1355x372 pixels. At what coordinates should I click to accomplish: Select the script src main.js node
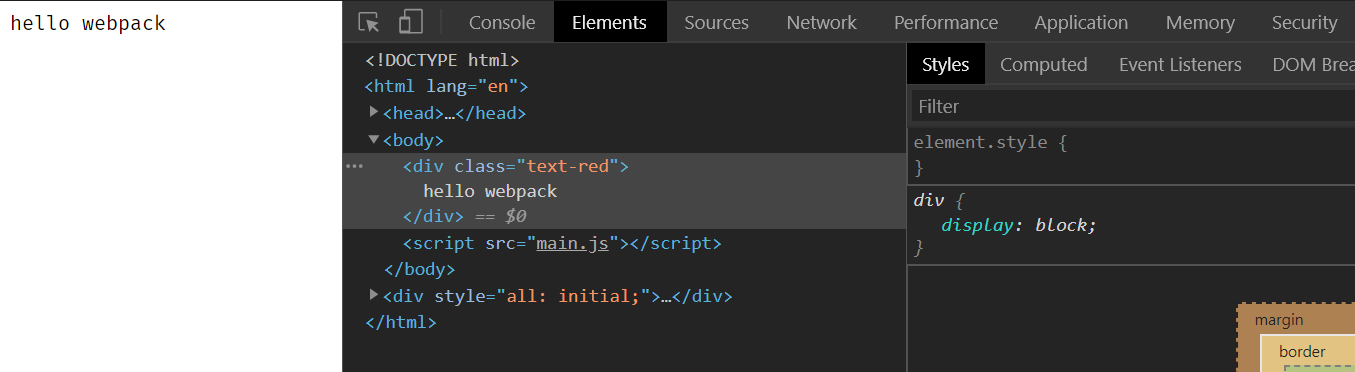tap(562, 243)
